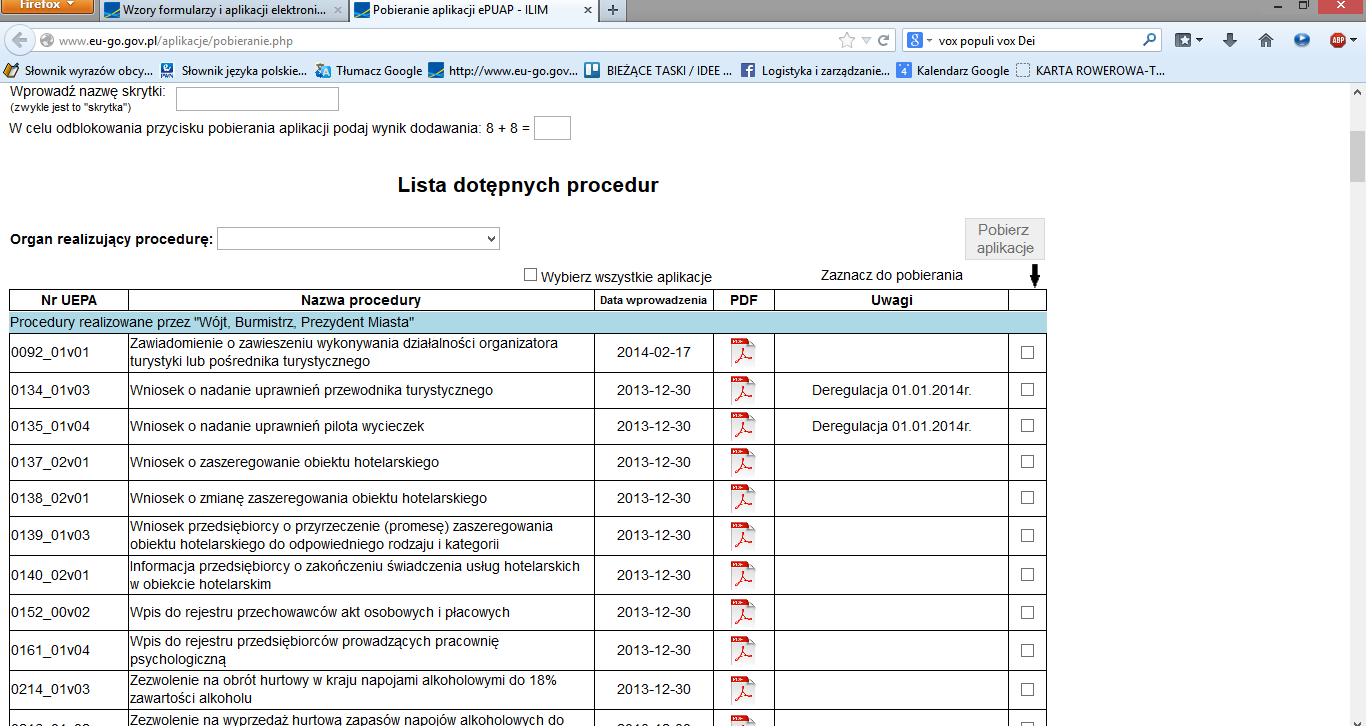Click 'Deregulacja 01.01.2014r.' in row 0134_01v03
The width and height of the screenshot is (1366, 726).
coord(891,390)
